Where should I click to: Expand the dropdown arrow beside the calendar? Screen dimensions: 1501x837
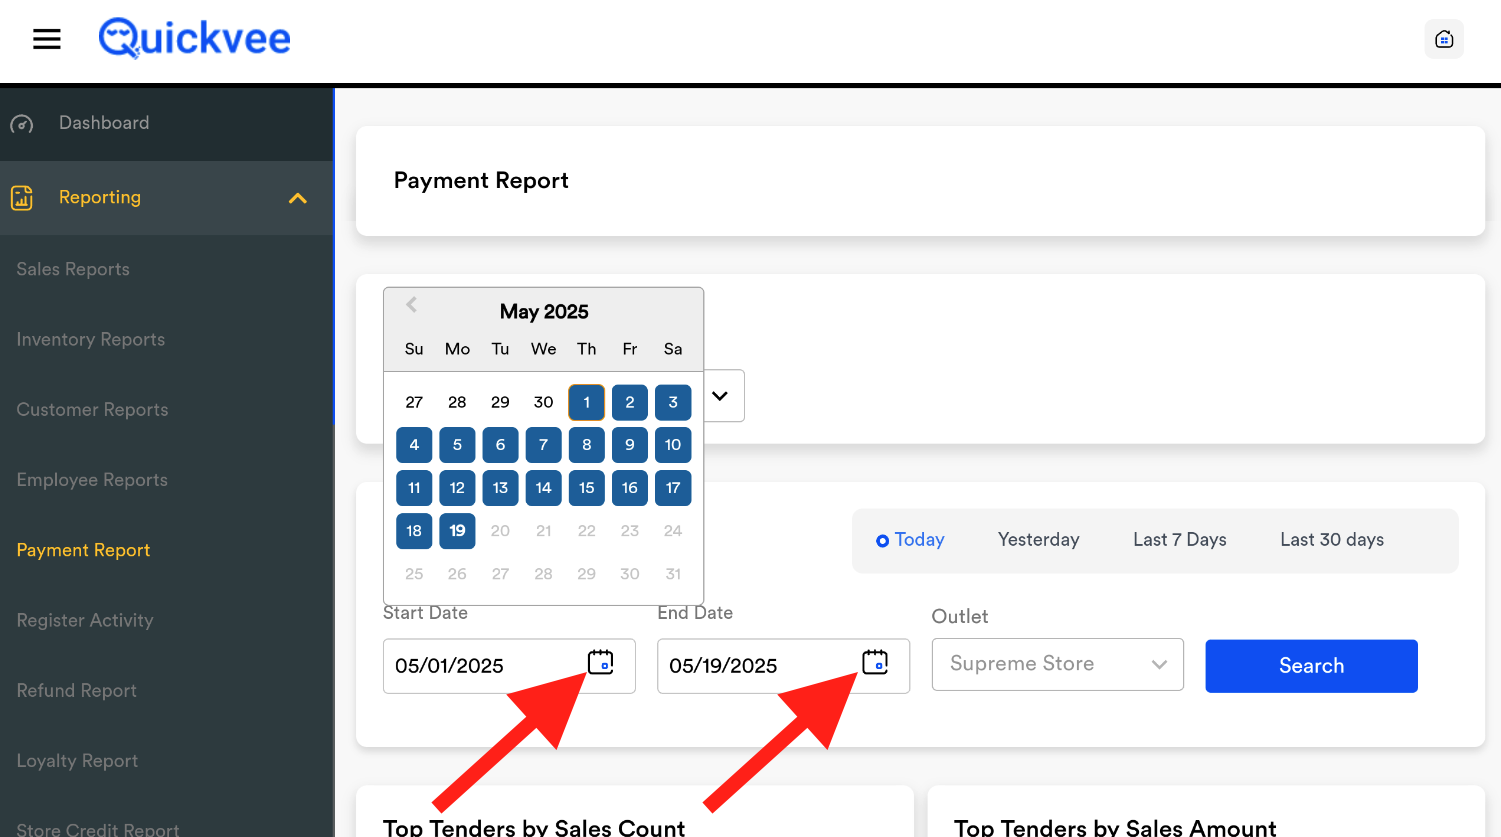click(x=720, y=396)
